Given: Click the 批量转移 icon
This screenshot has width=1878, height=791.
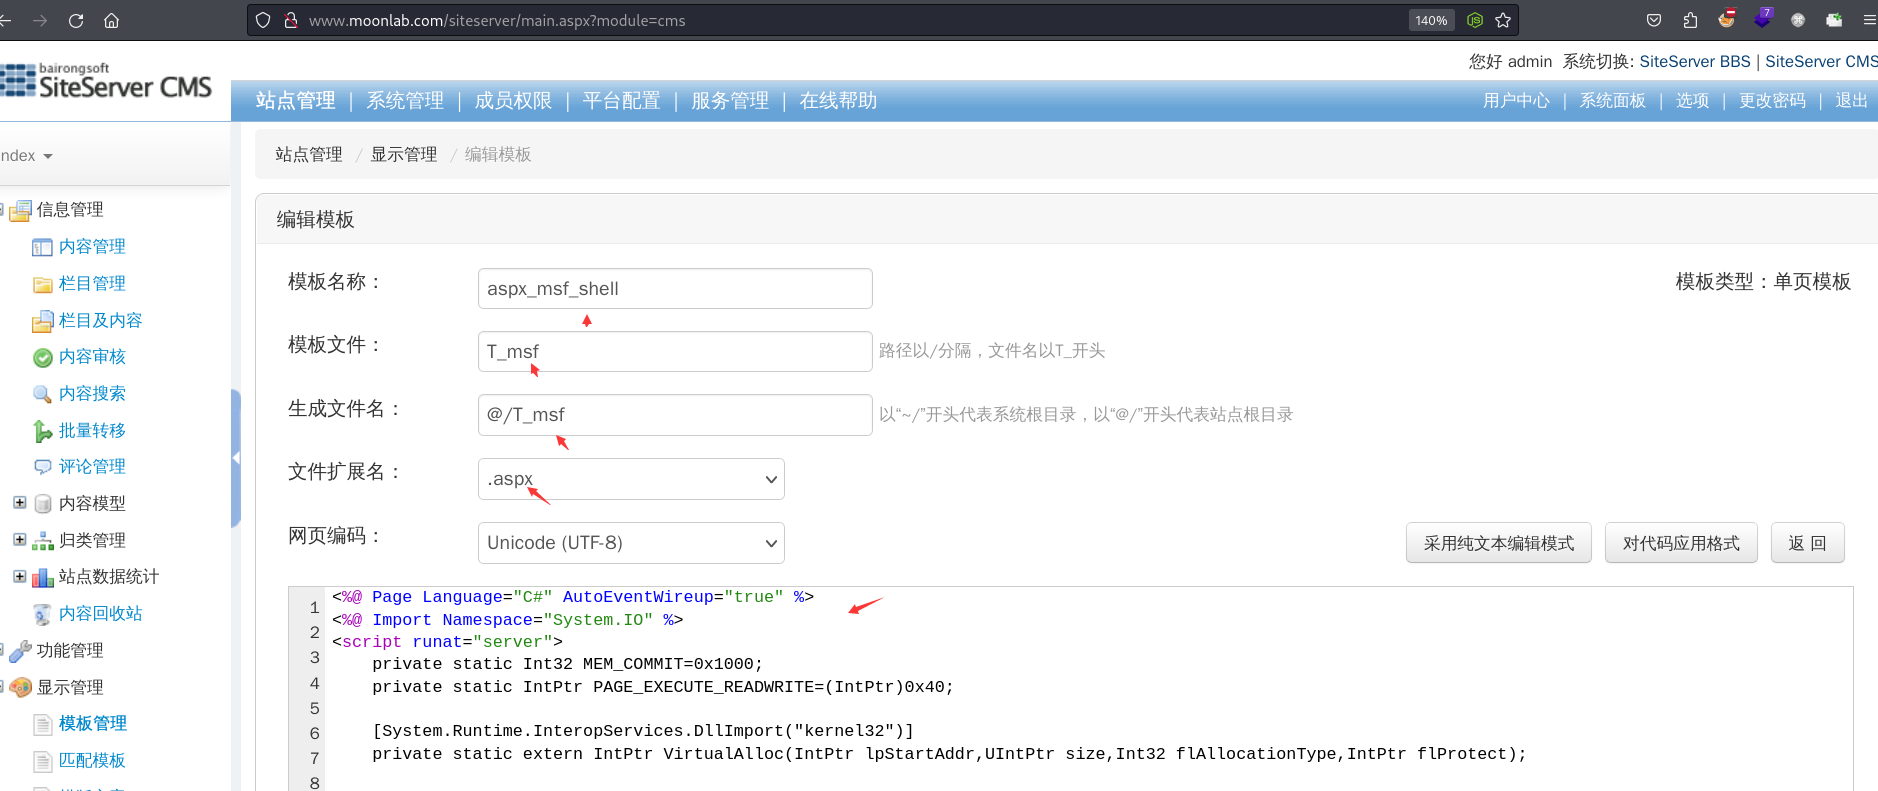Looking at the screenshot, I should (42, 431).
